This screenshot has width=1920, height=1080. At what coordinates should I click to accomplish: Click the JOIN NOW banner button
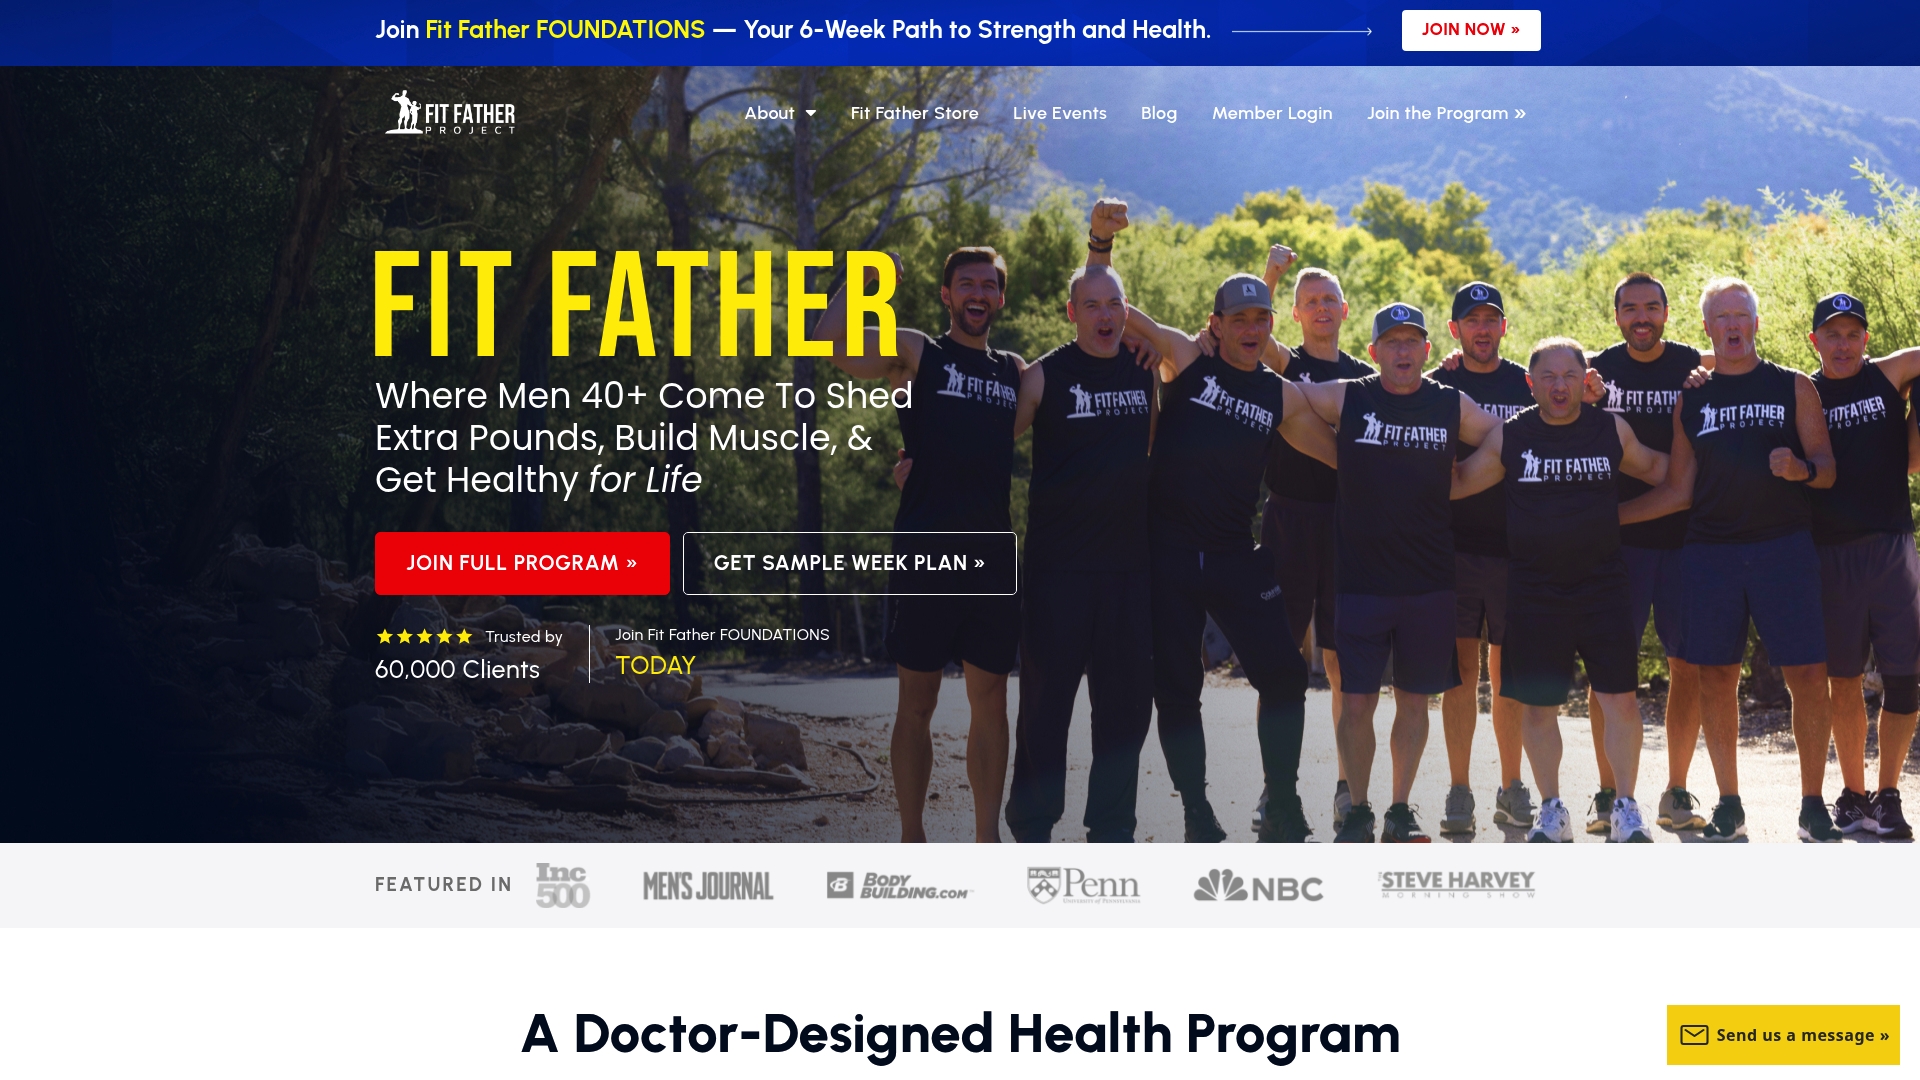coord(1470,30)
